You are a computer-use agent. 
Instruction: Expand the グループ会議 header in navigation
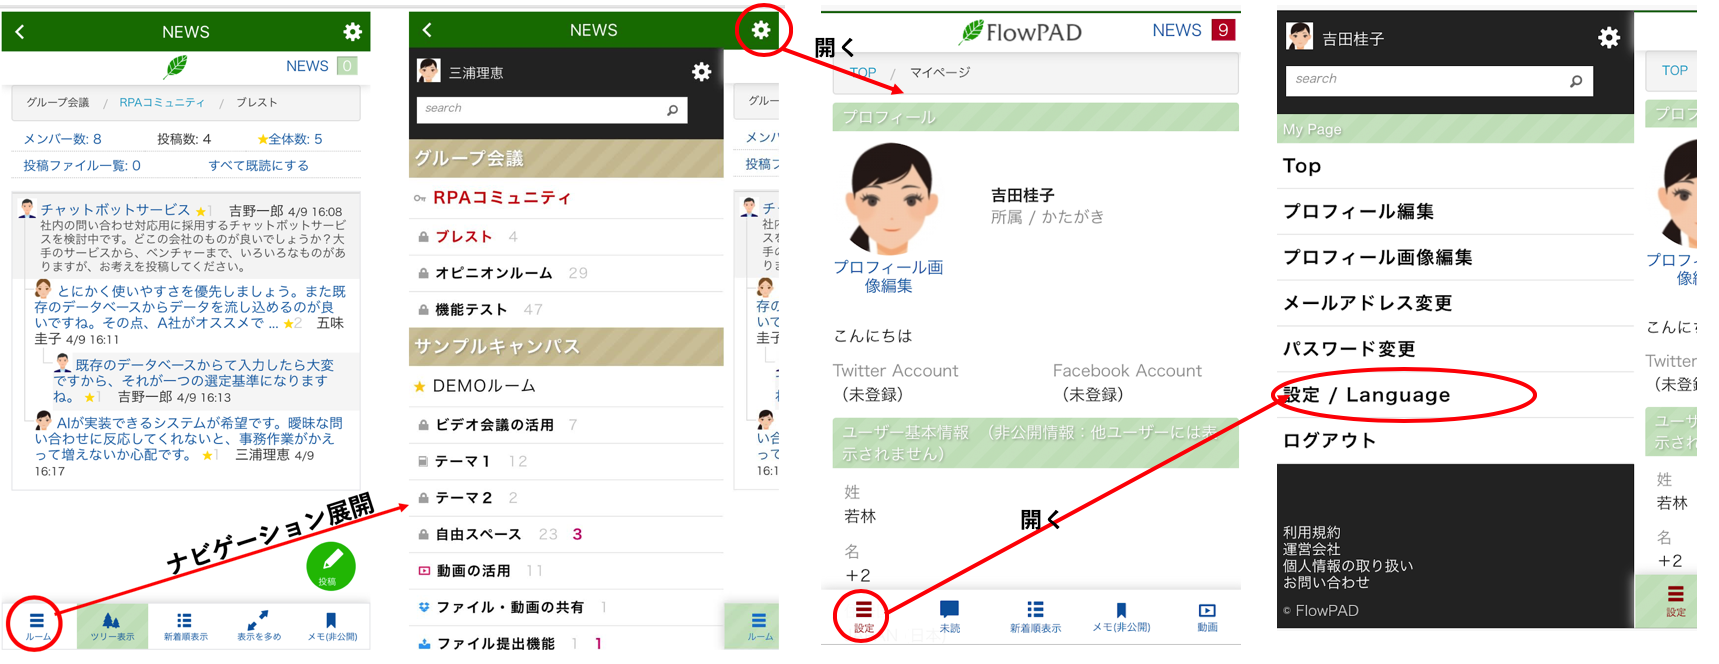click(x=566, y=158)
